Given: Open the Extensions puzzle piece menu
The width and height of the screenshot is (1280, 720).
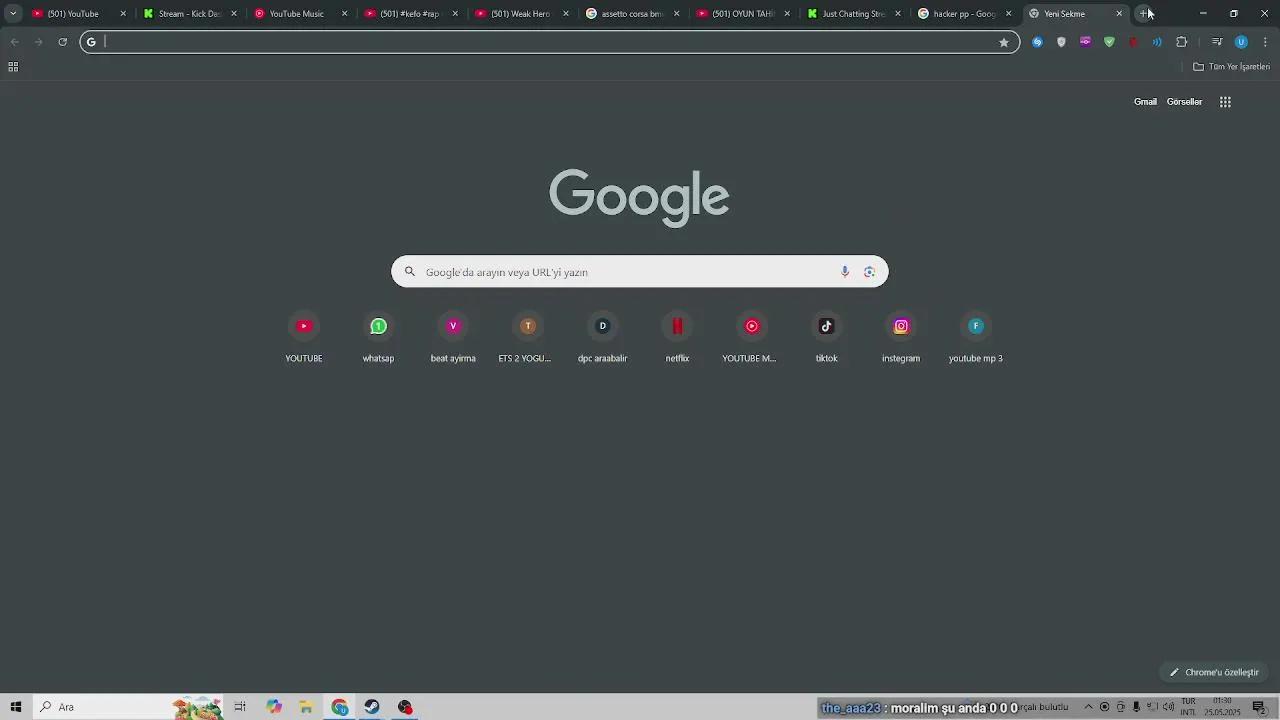Looking at the screenshot, I should (1182, 42).
